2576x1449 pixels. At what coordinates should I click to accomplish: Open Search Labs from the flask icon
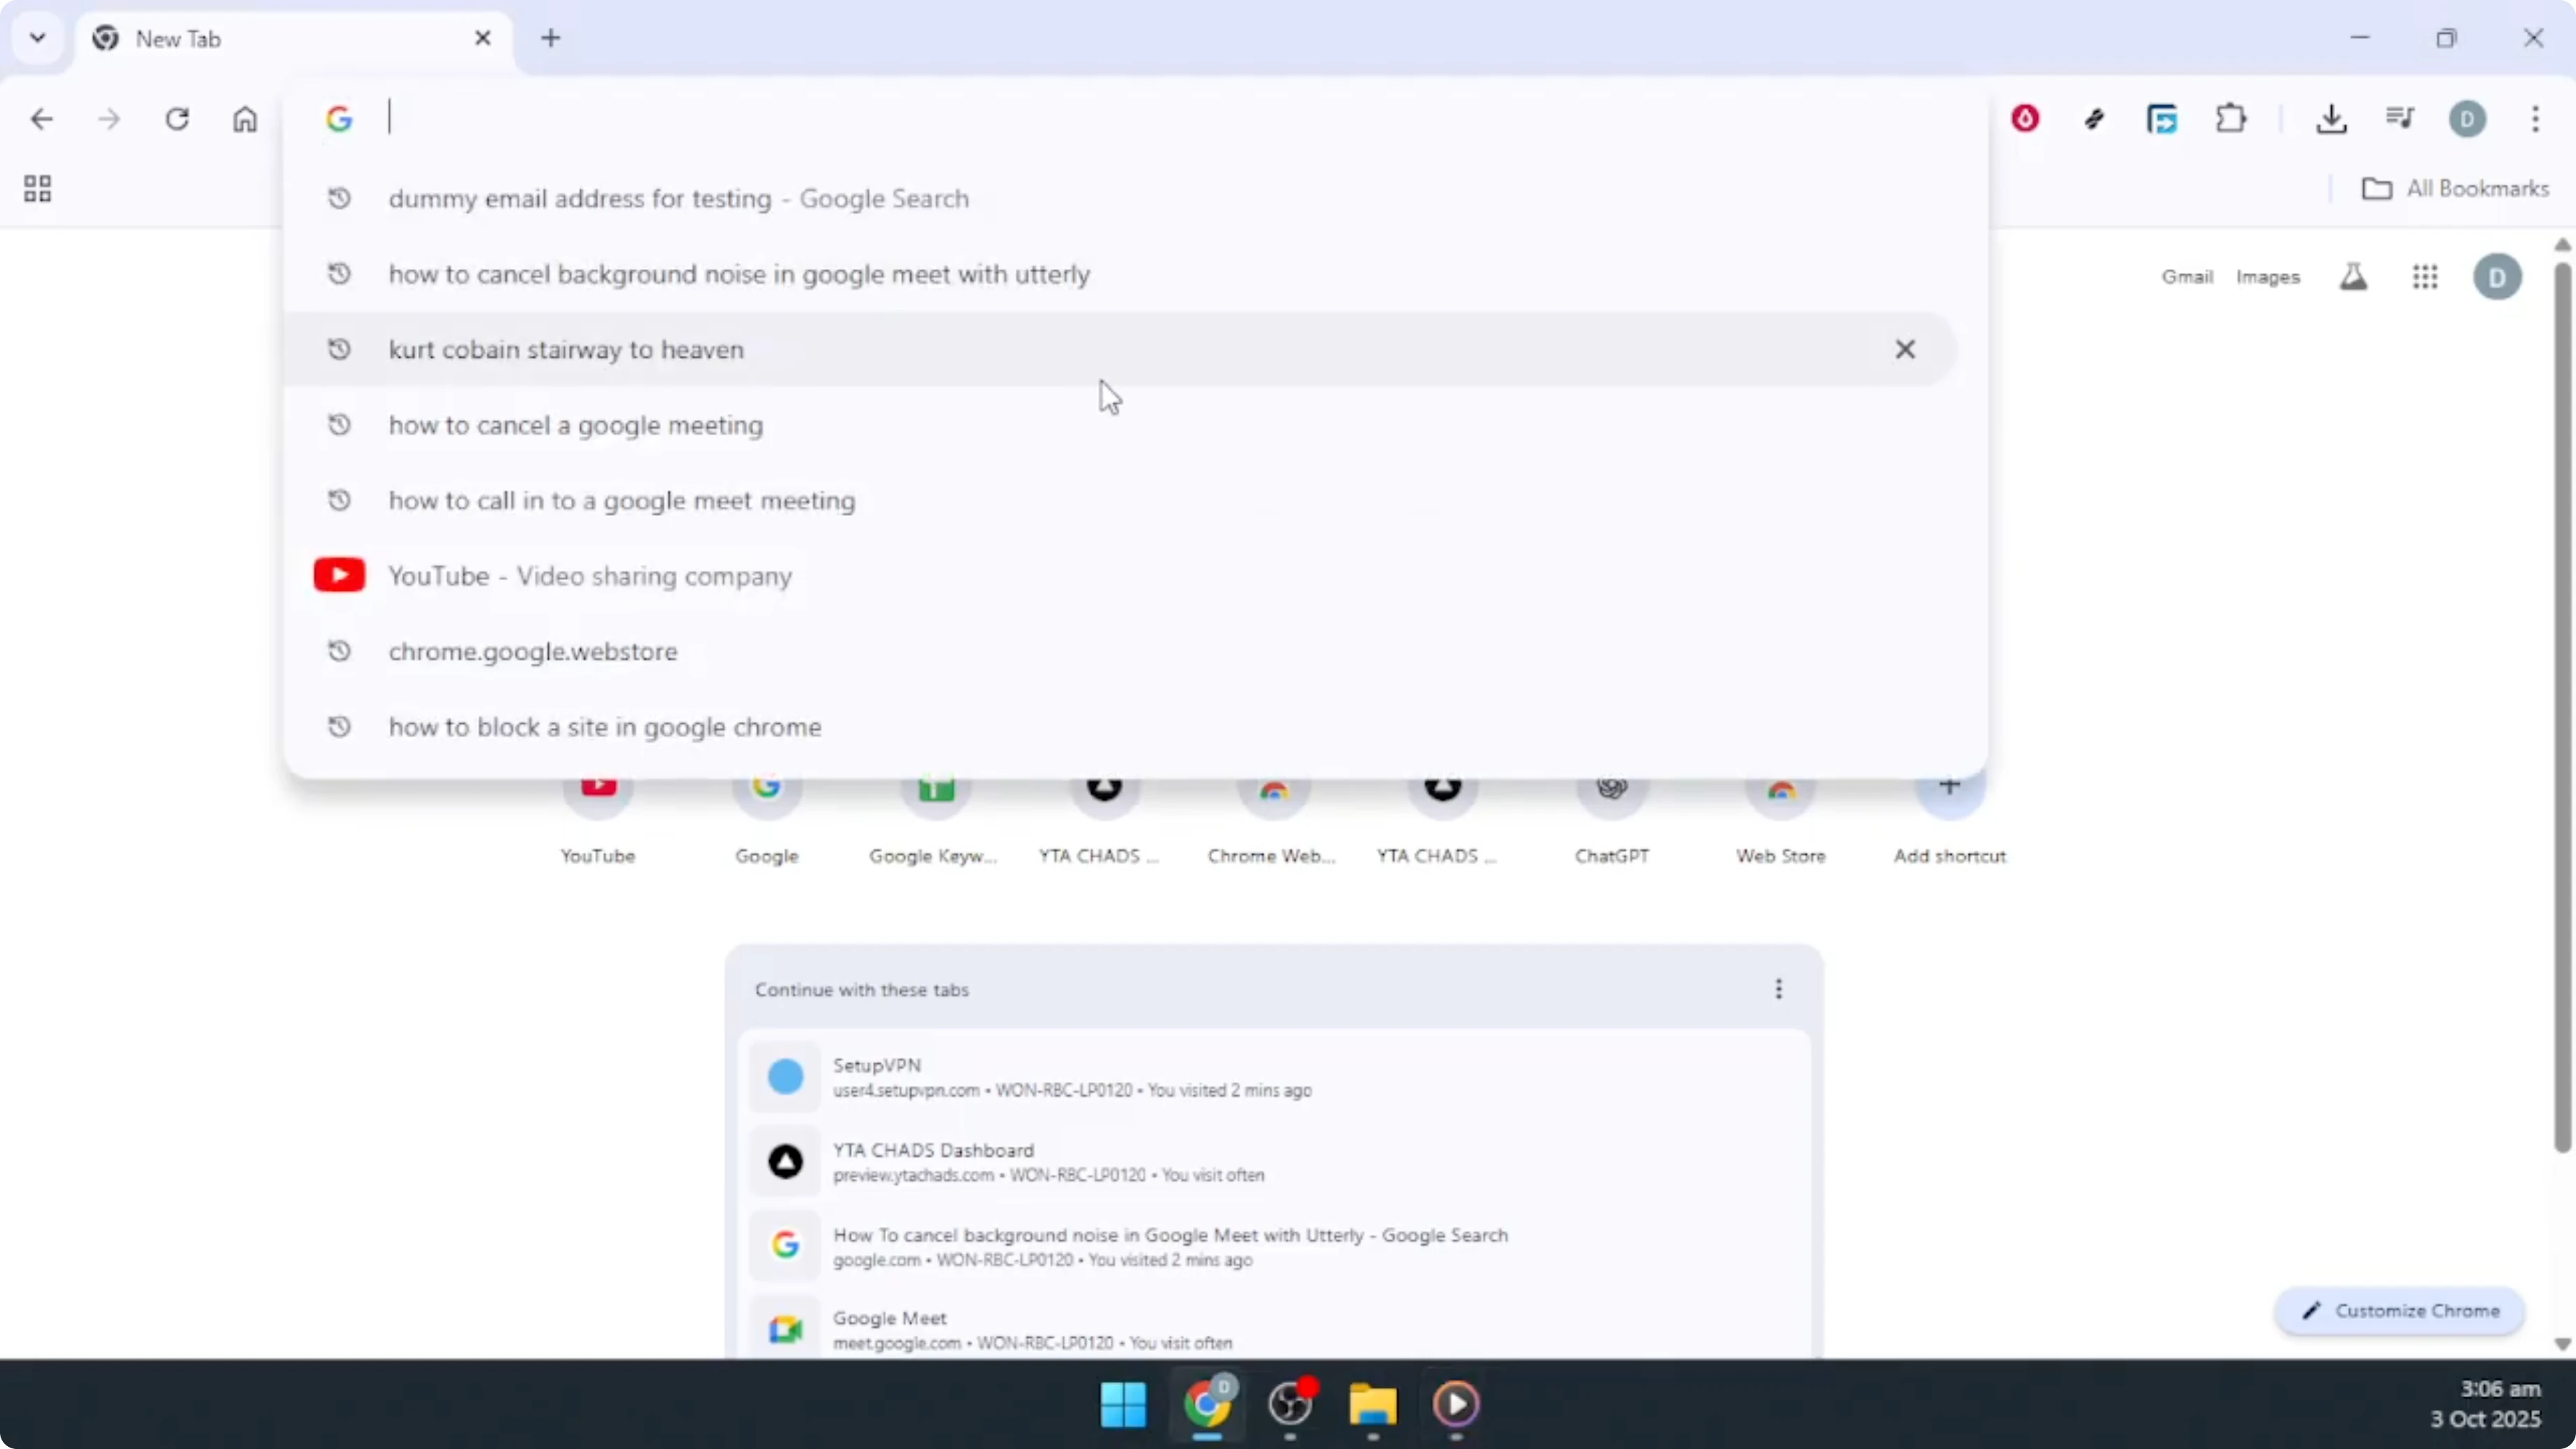[2355, 277]
